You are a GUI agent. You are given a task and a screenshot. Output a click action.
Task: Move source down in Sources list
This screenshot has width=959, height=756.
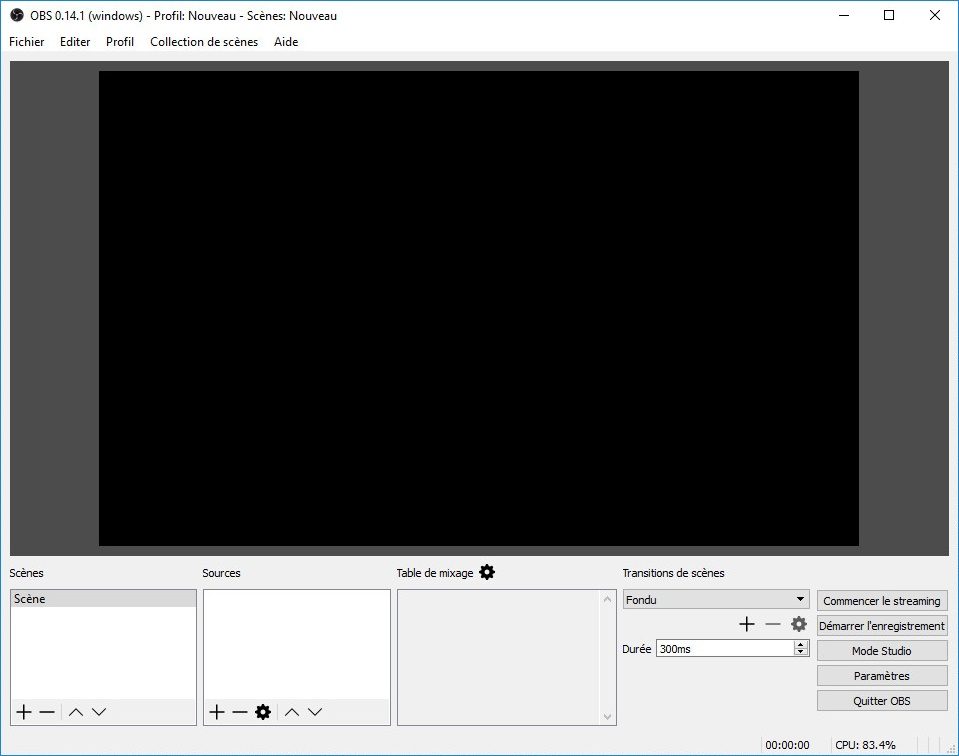pyautogui.click(x=315, y=712)
